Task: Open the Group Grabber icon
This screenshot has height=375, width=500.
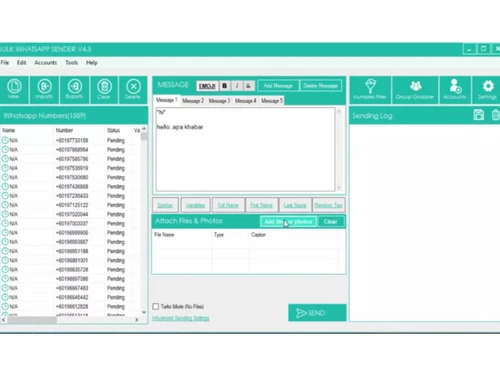Action: (415, 89)
